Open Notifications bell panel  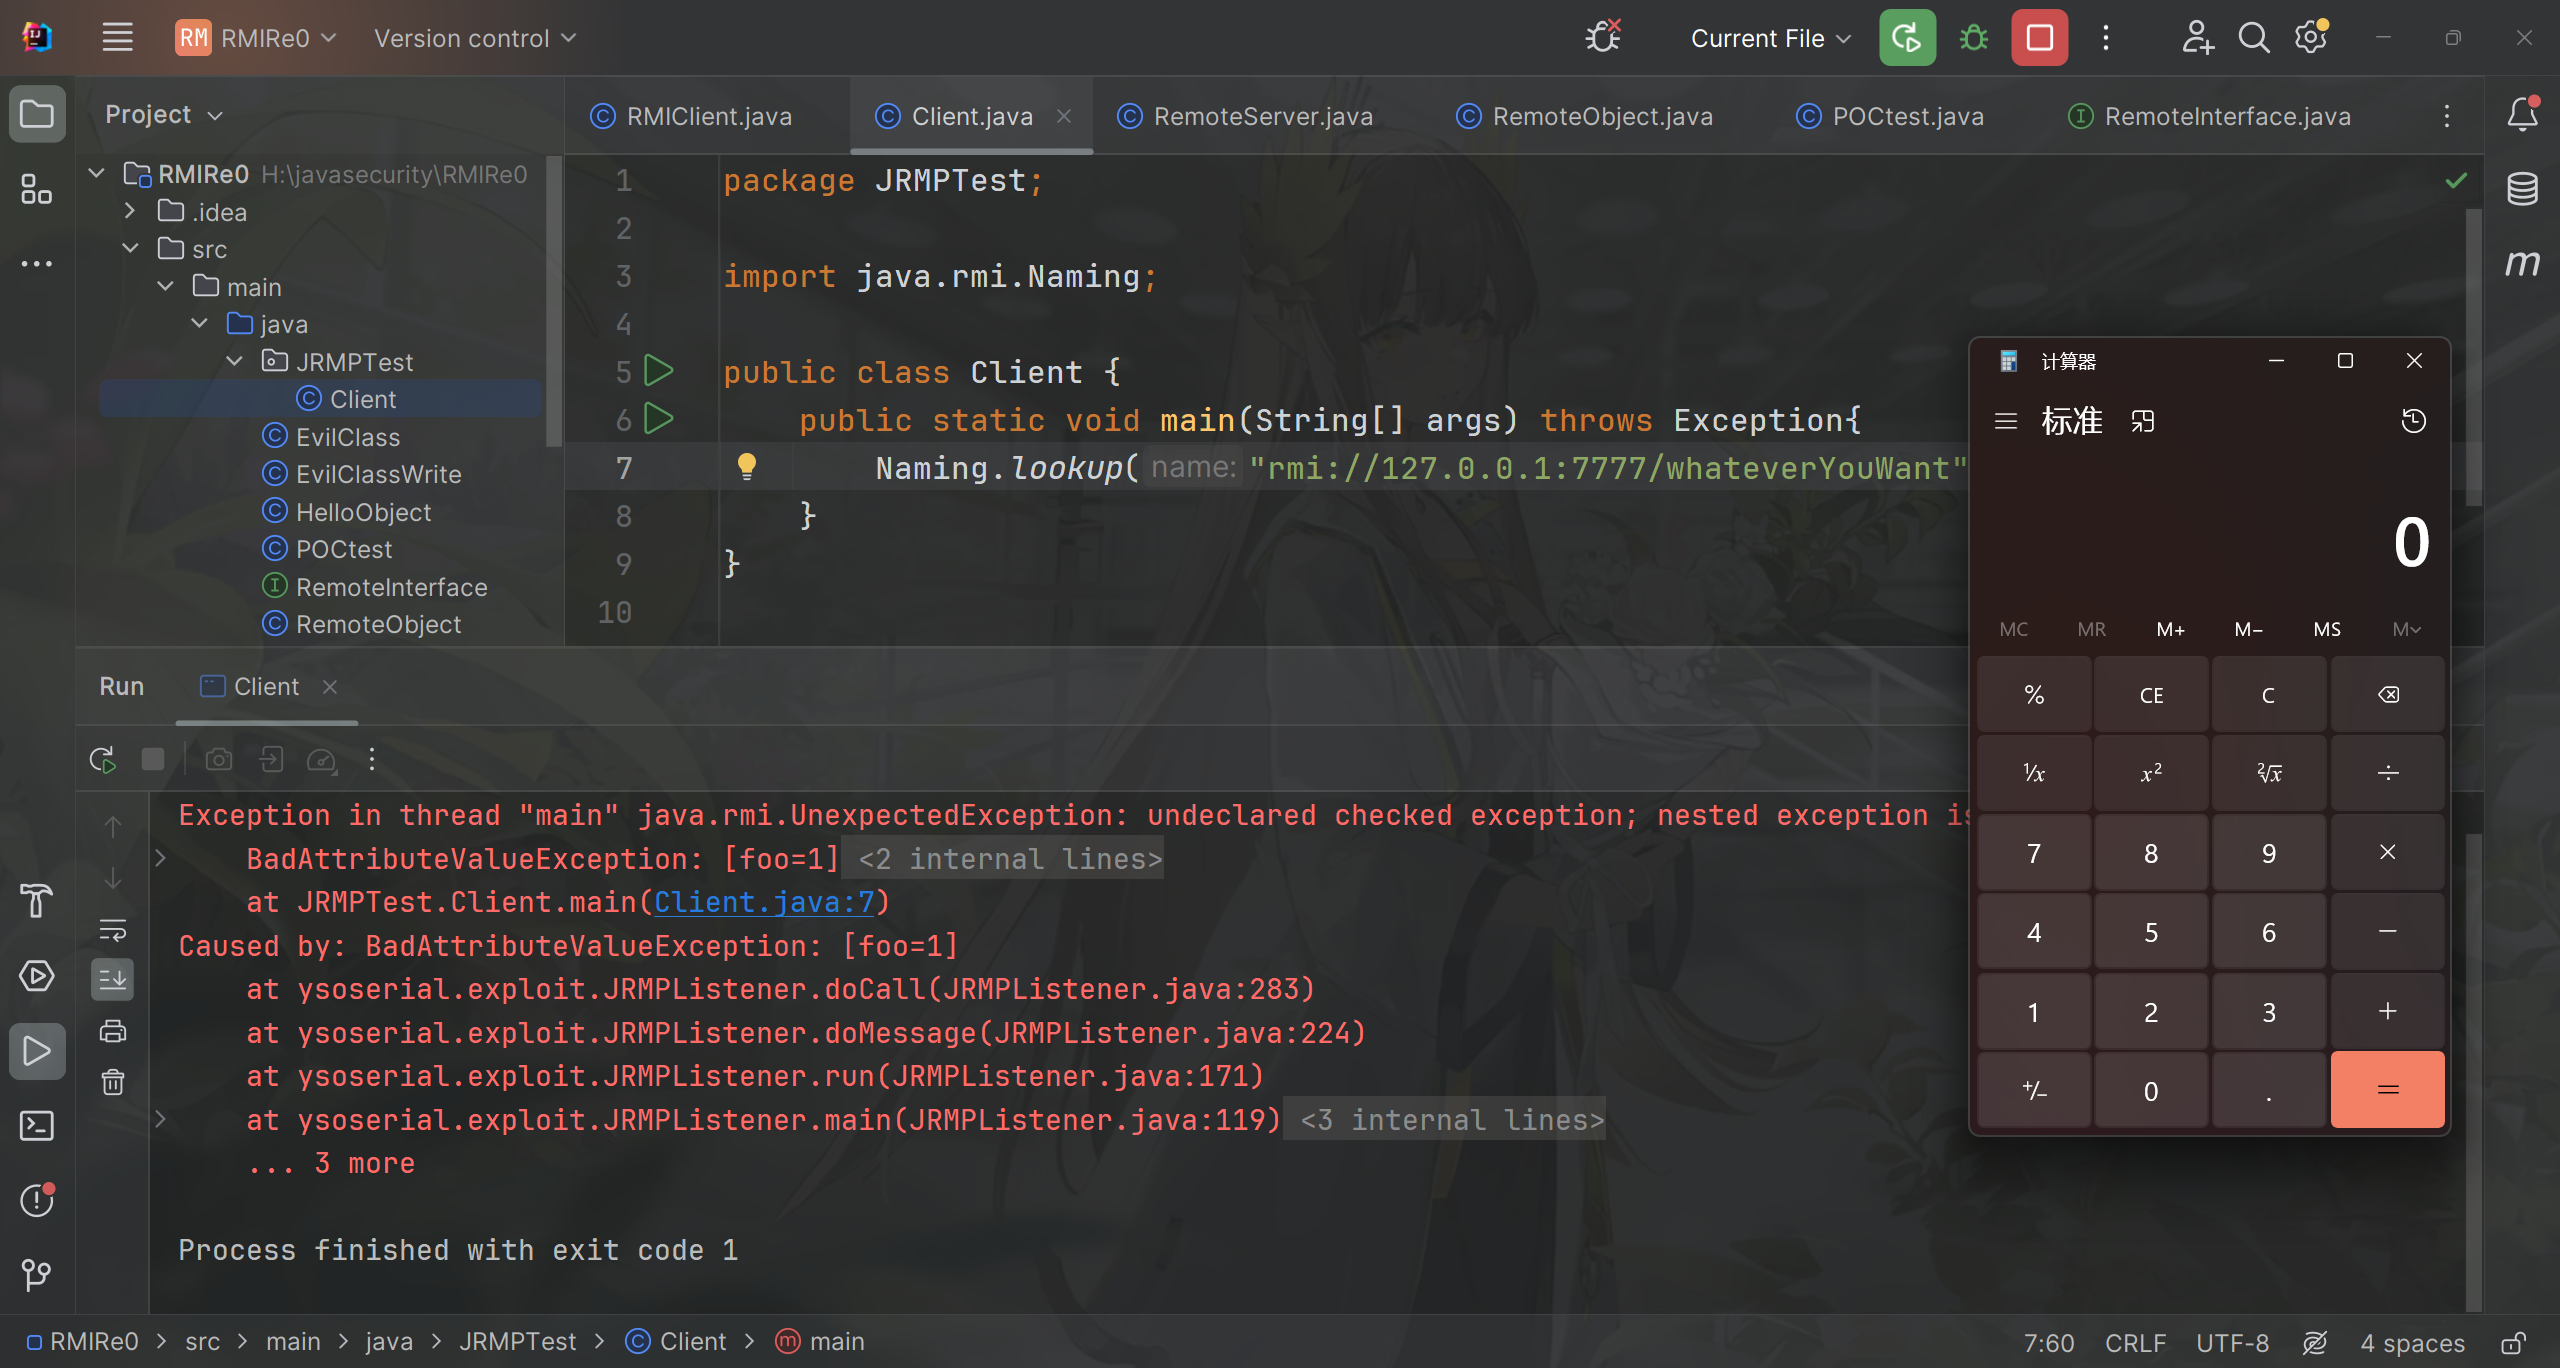pyautogui.click(x=2522, y=114)
